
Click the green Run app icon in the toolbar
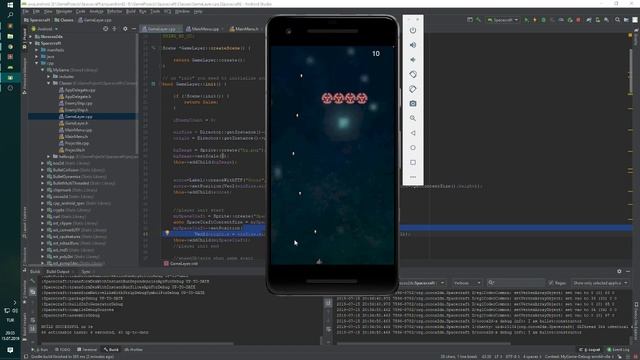(x=527, y=20)
